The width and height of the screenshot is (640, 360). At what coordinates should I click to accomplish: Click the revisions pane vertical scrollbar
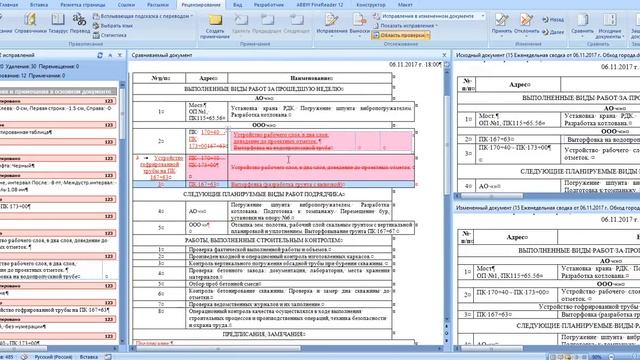click(x=122, y=212)
